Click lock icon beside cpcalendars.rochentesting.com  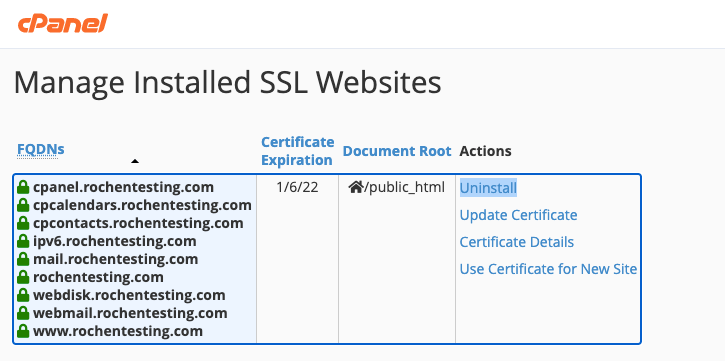pos(23,205)
